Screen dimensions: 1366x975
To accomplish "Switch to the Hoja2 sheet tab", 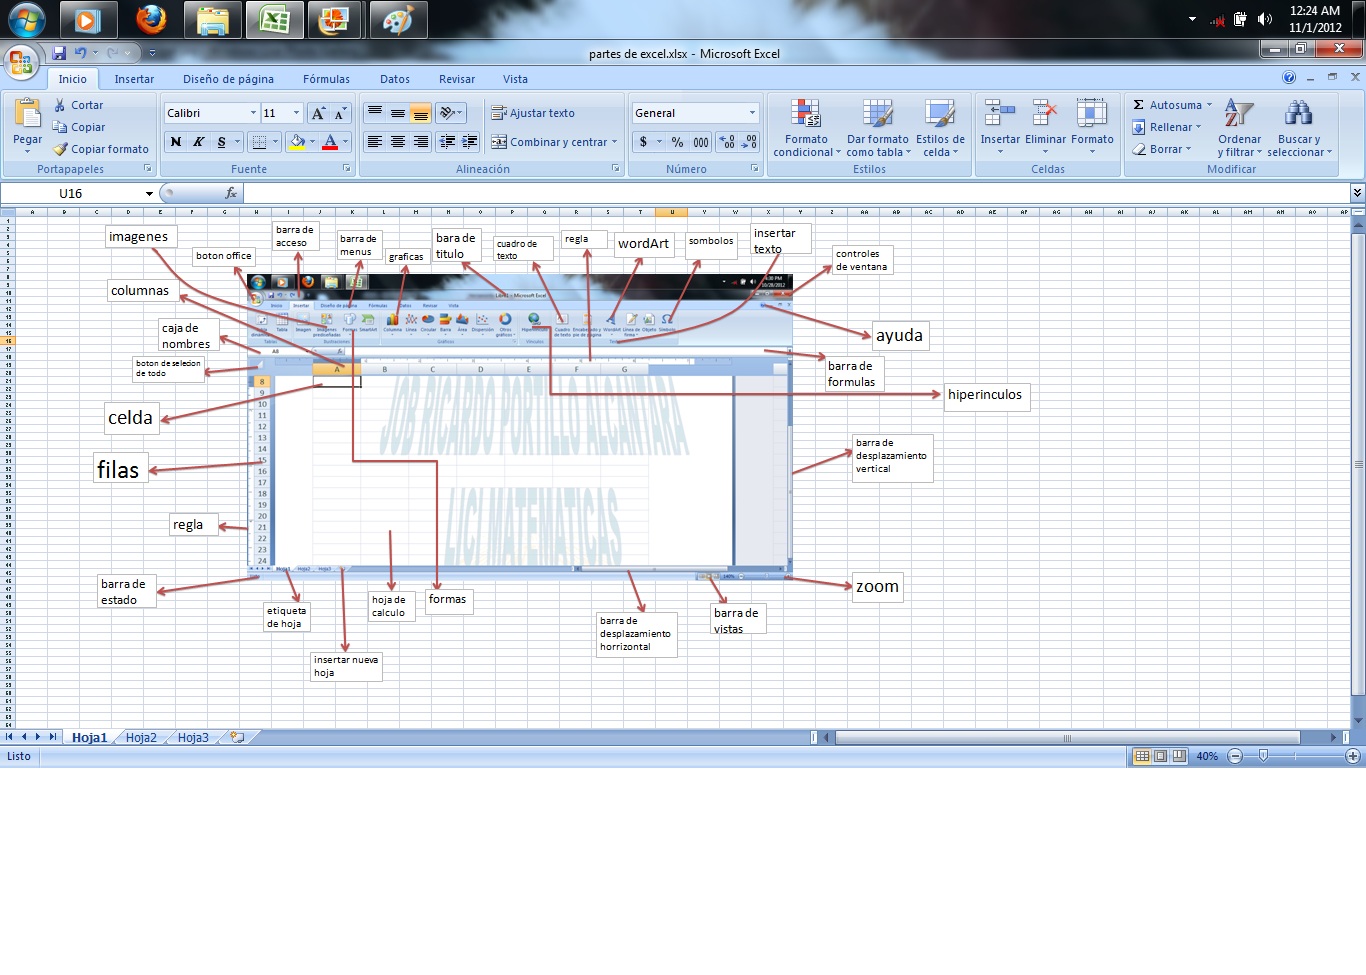I will click(x=141, y=737).
